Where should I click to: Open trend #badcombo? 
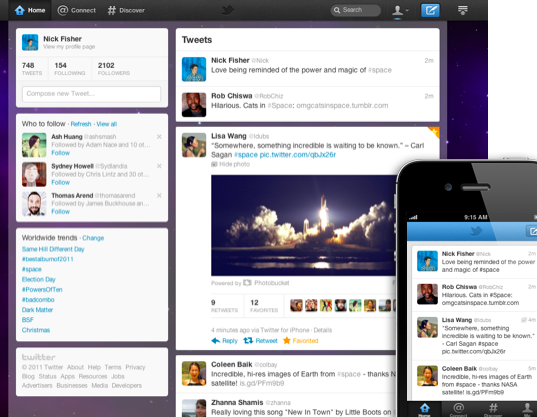(38, 300)
